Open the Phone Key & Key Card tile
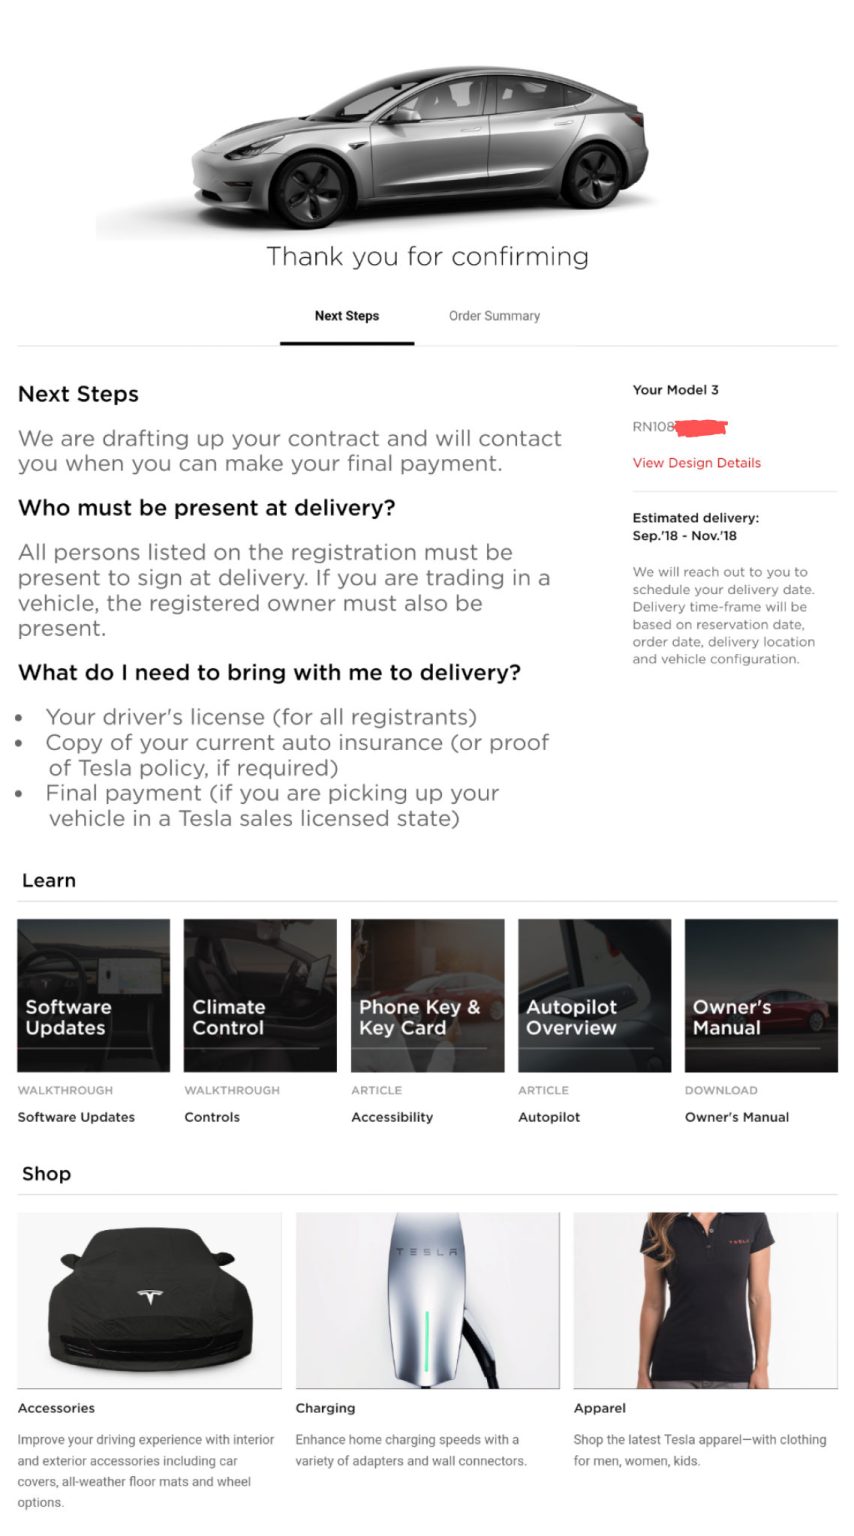854x1536 pixels. 427,995
